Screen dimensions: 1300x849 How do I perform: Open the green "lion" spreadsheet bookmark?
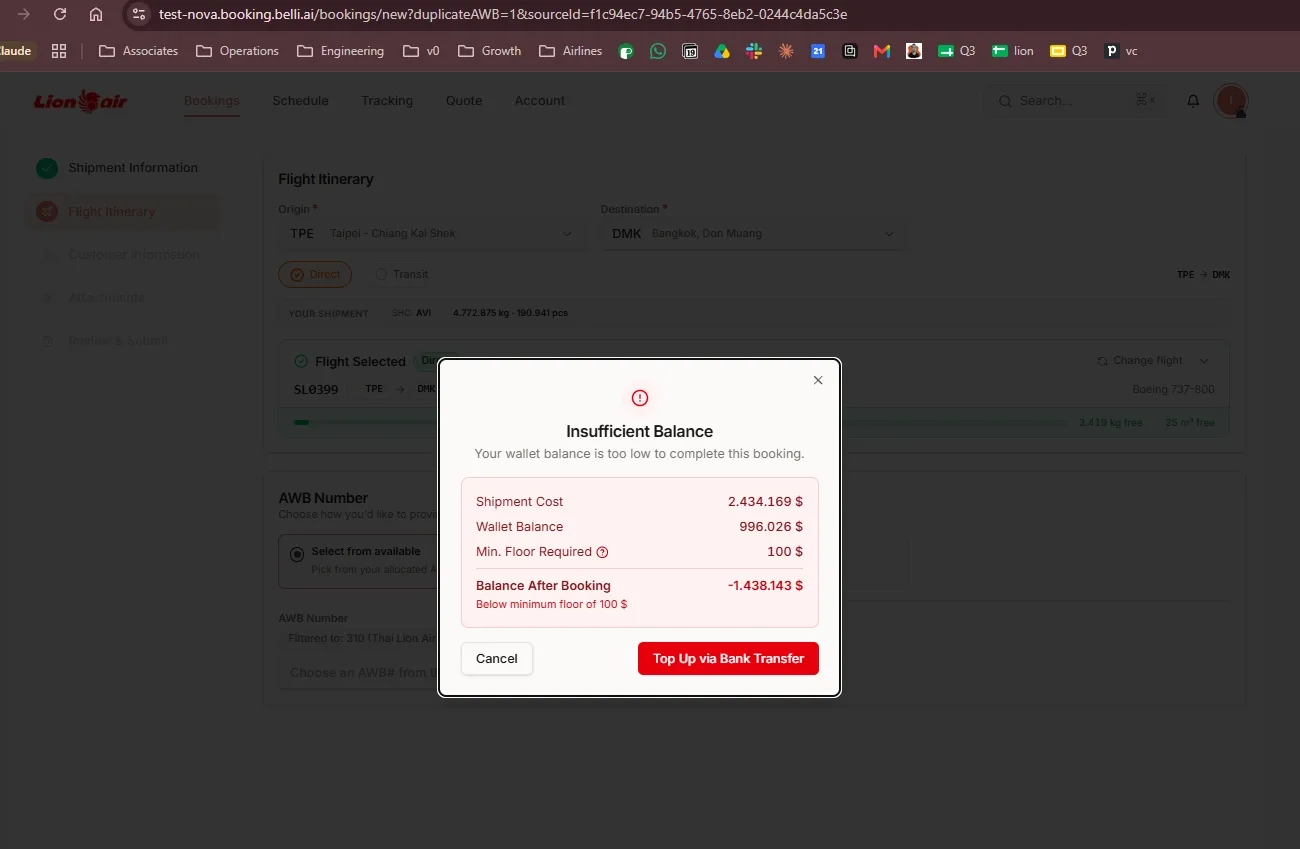tap(1013, 51)
